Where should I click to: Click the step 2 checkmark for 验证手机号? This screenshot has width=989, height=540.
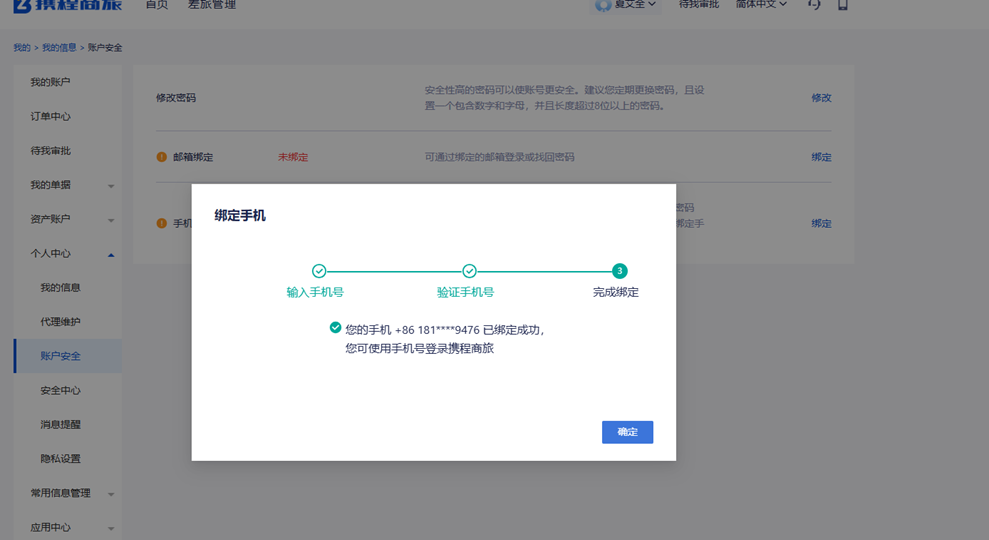(469, 271)
